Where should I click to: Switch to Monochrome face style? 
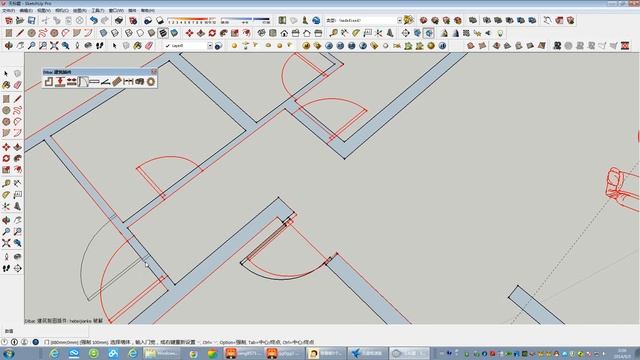pyautogui.click(x=174, y=33)
